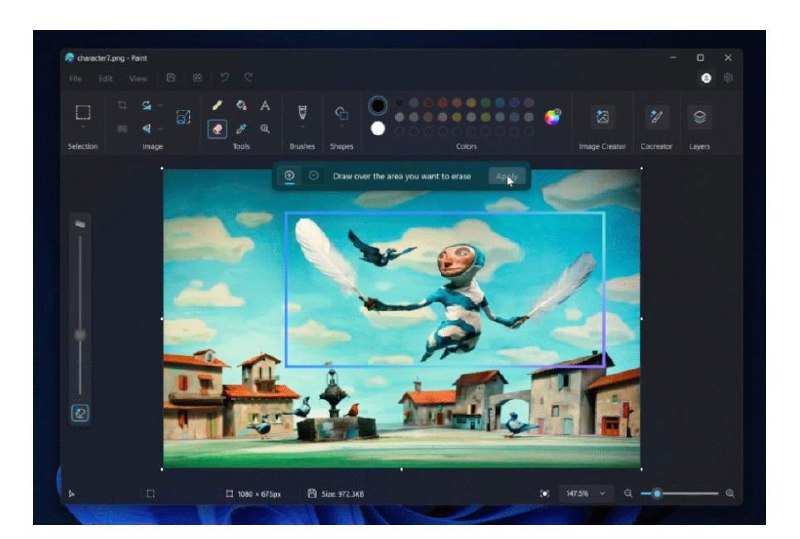Click Fit to window icon in status bar

(x=545, y=494)
